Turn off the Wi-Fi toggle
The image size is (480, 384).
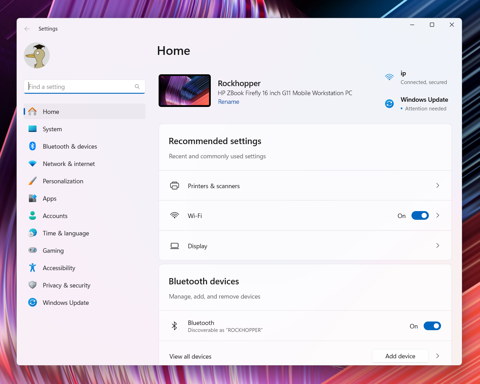tap(420, 216)
